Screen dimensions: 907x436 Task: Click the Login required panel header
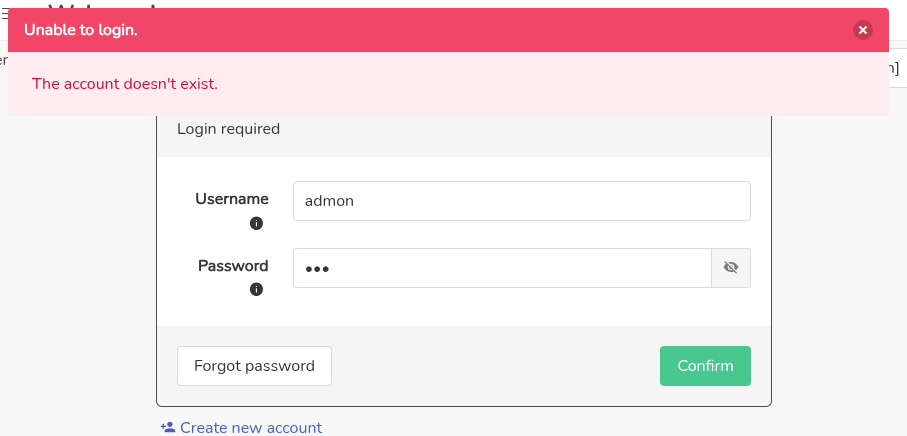coord(229,129)
